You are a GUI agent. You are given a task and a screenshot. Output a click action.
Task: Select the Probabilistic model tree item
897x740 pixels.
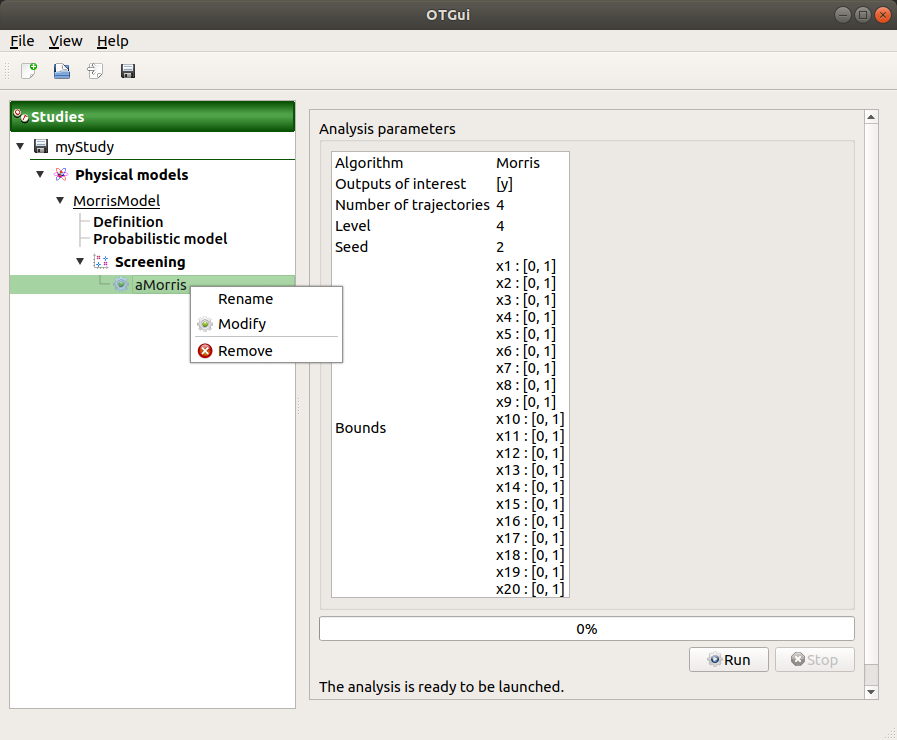click(x=160, y=239)
